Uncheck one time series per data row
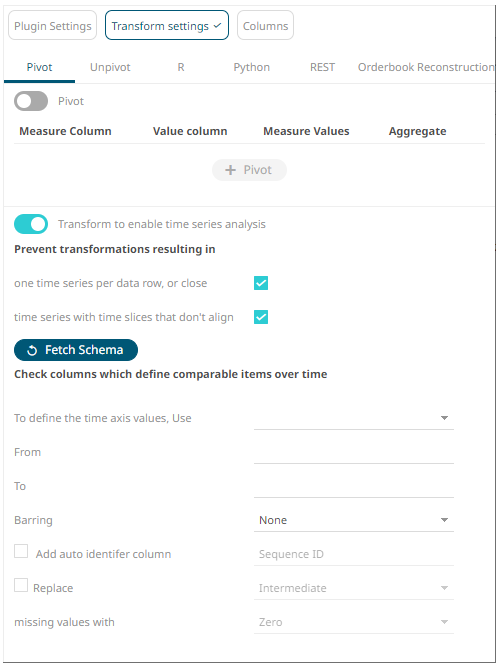The height and width of the screenshot is (666, 500). point(261,283)
